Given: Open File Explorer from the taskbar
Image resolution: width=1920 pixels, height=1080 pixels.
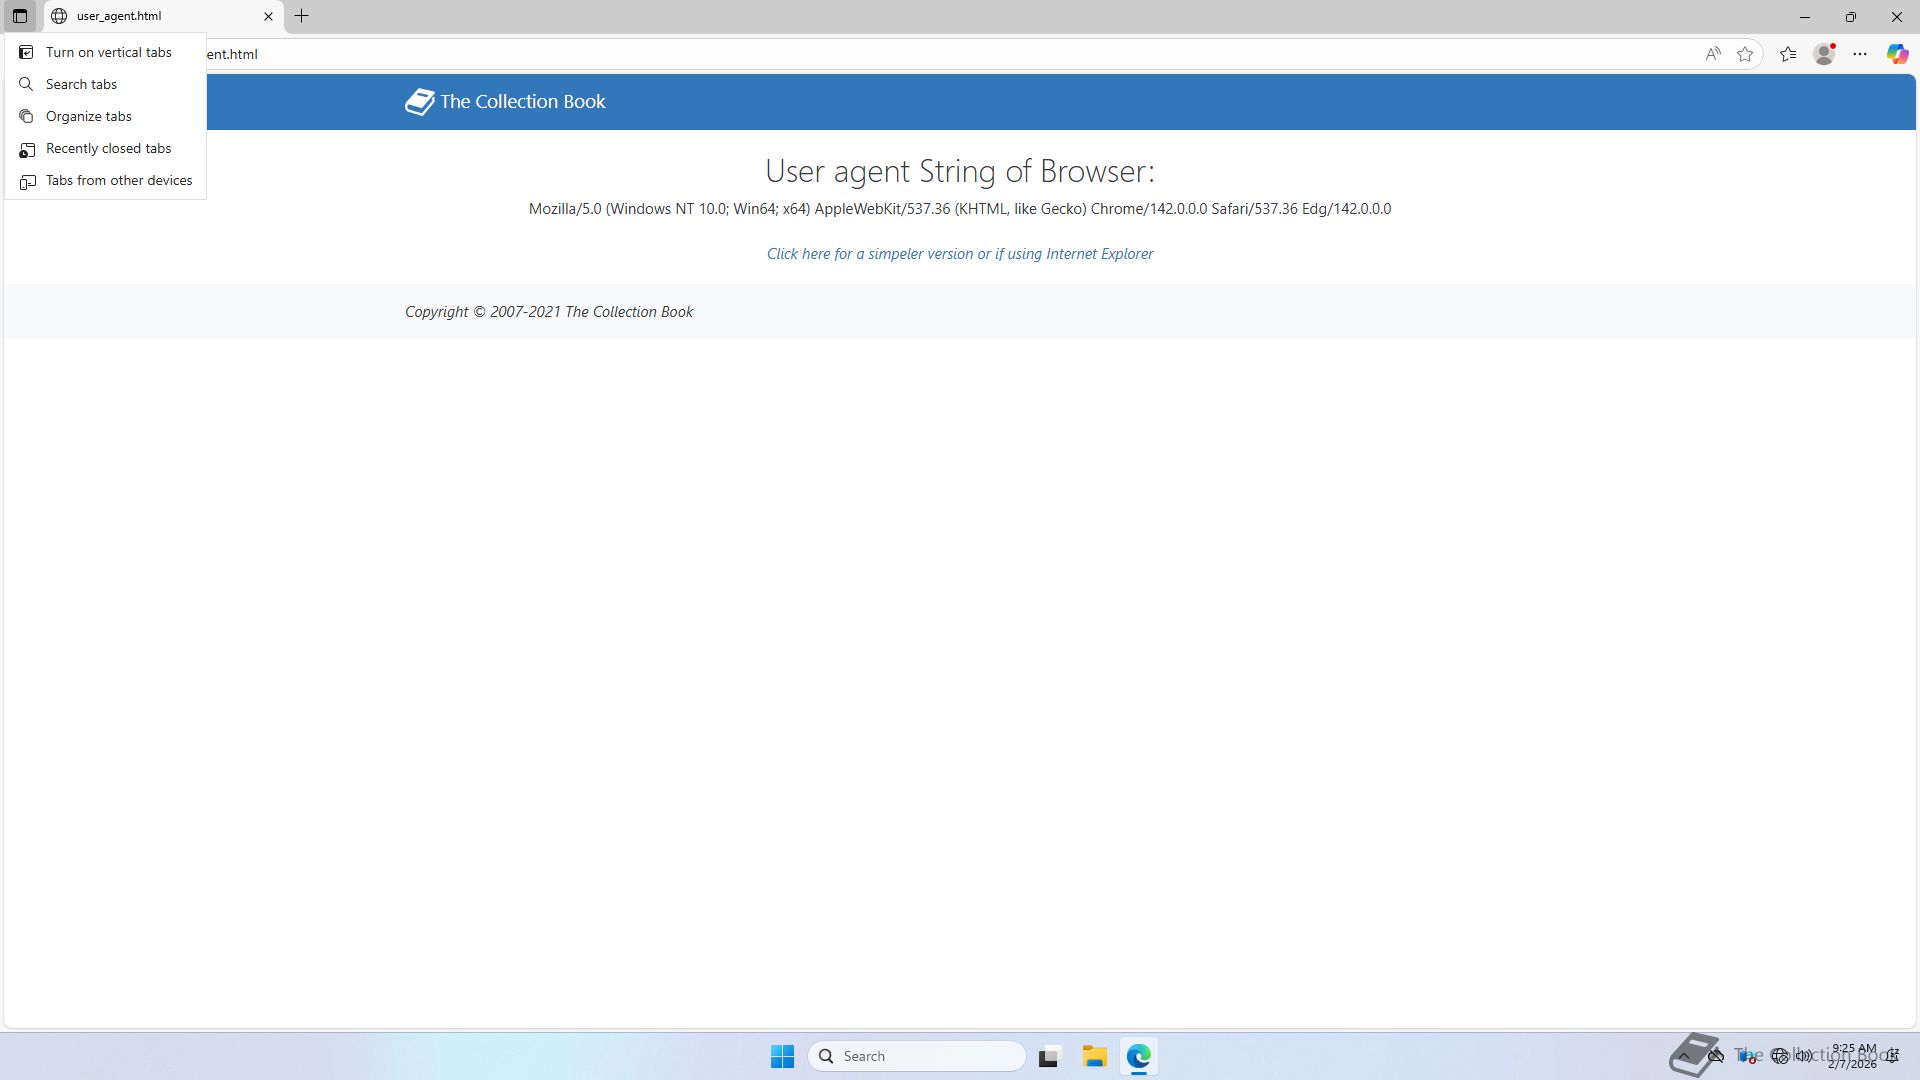Looking at the screenshot, I should (1094, 1056).
